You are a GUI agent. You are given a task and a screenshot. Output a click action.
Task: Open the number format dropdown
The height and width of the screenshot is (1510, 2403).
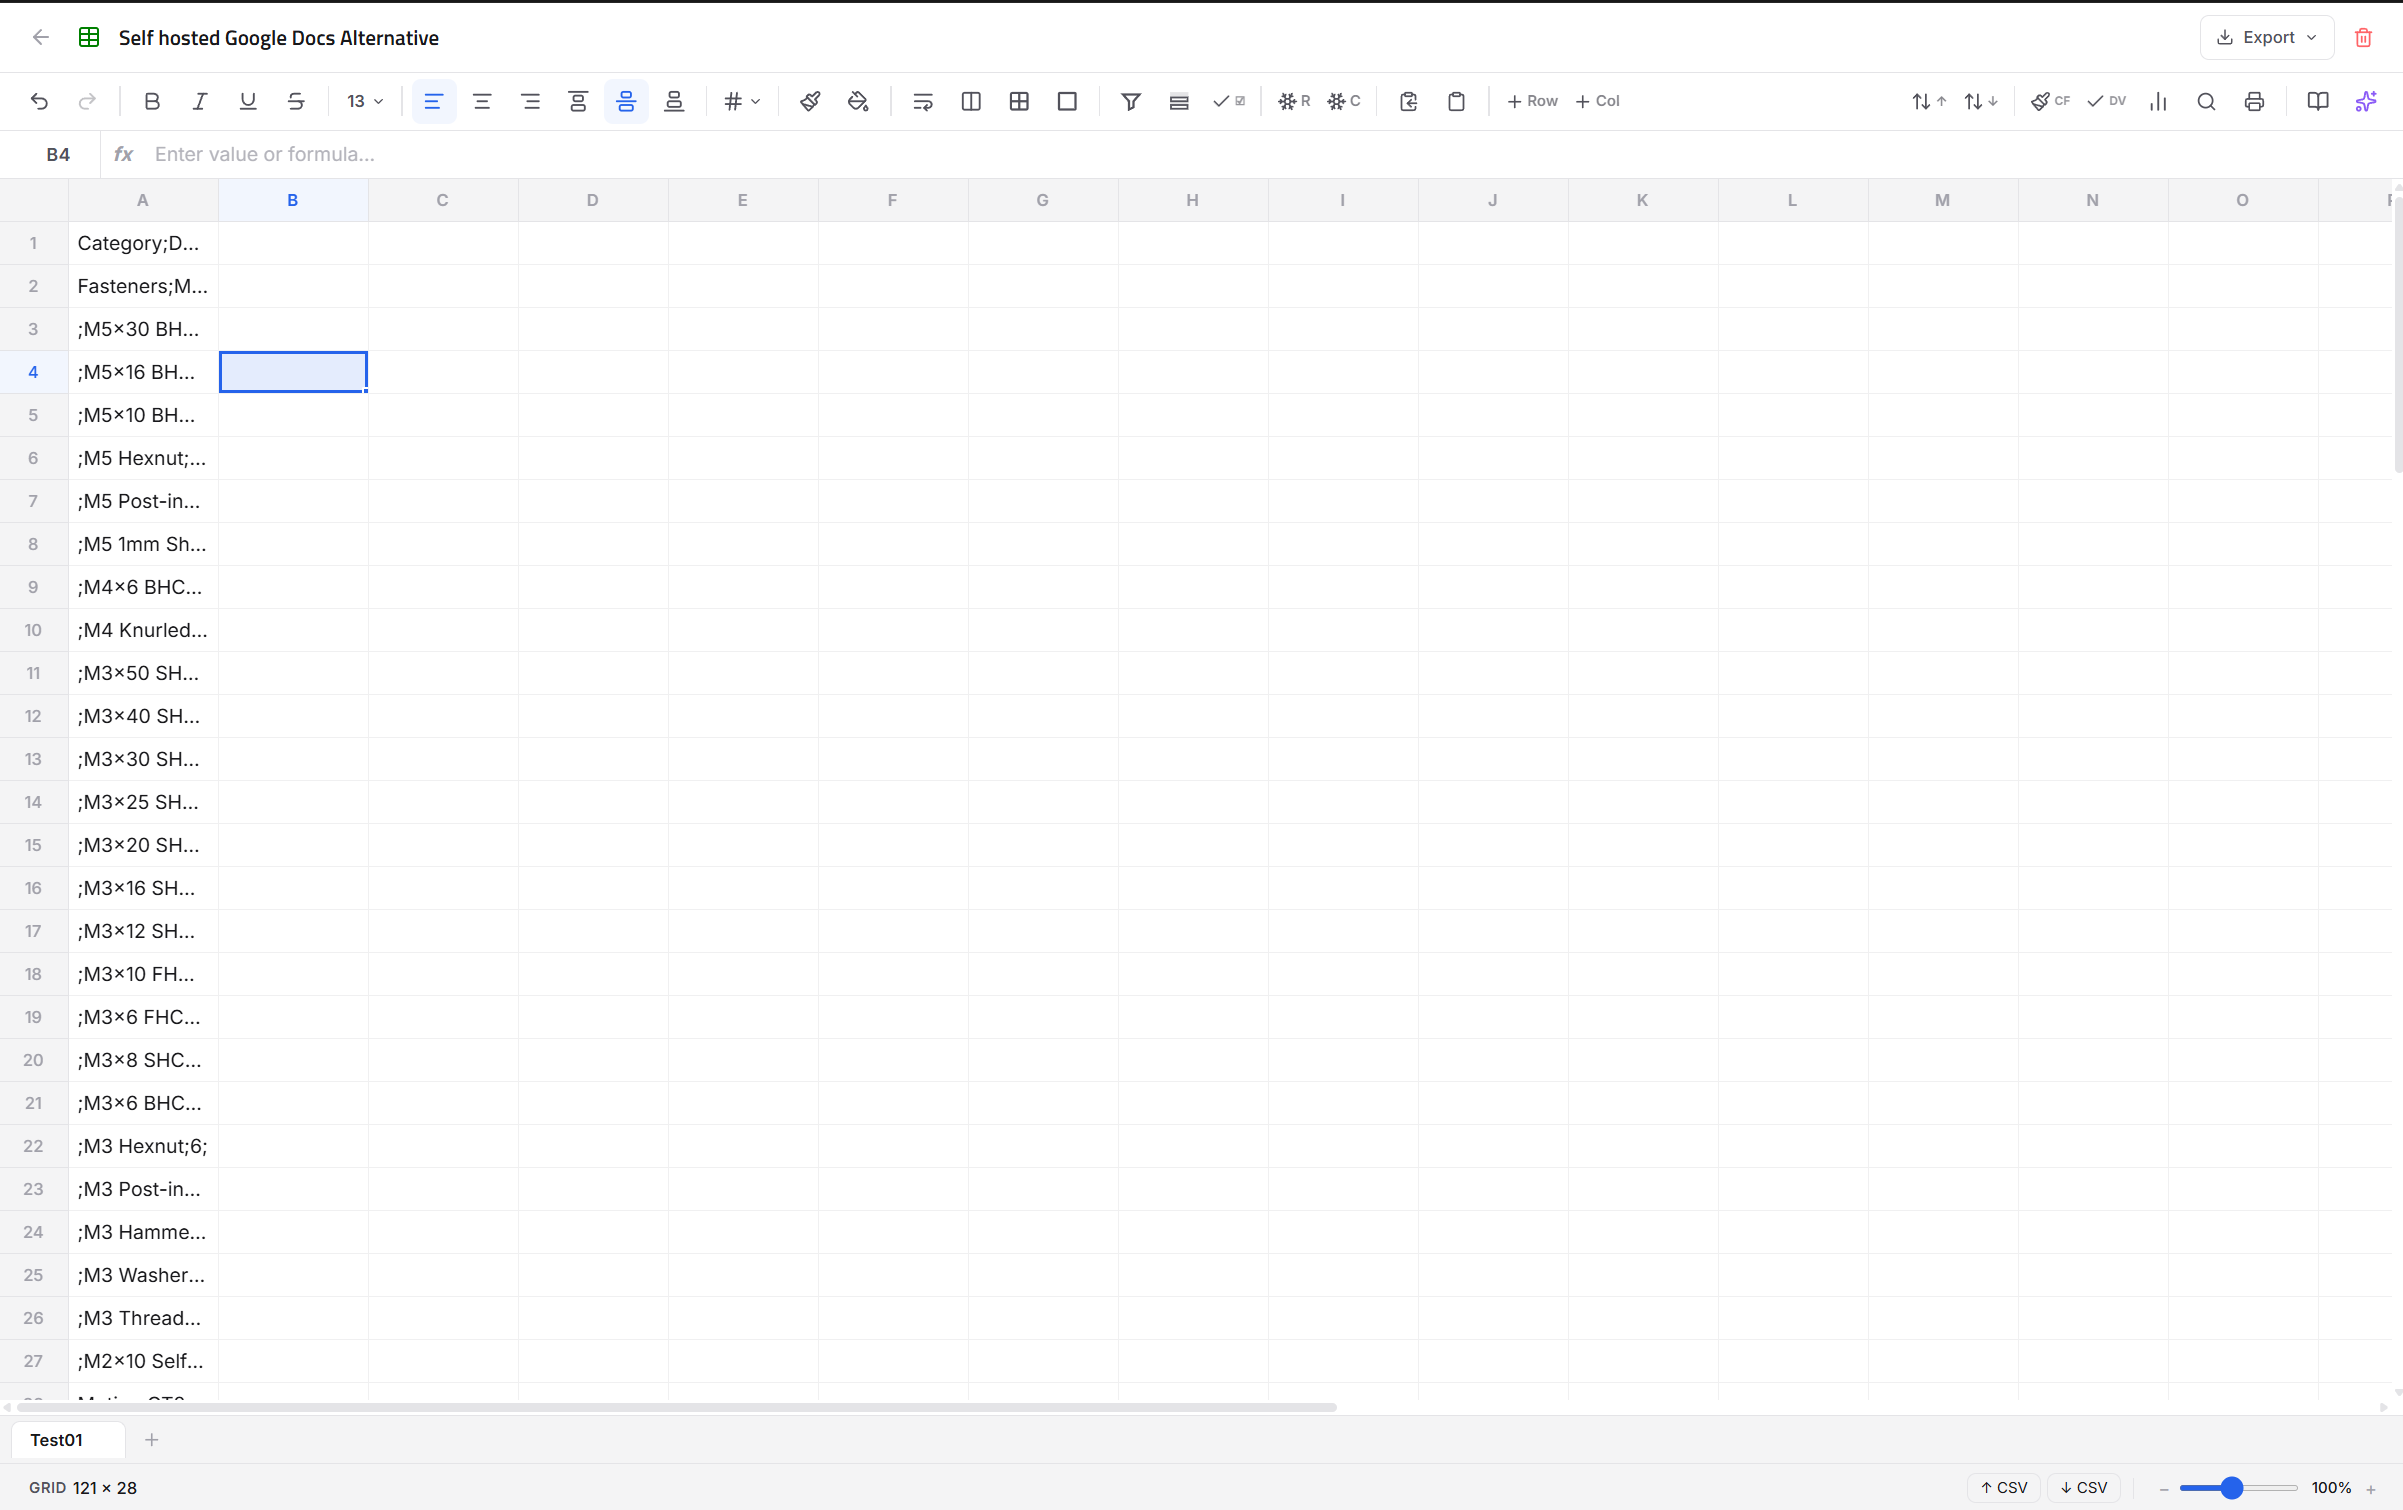click(742, 101)
